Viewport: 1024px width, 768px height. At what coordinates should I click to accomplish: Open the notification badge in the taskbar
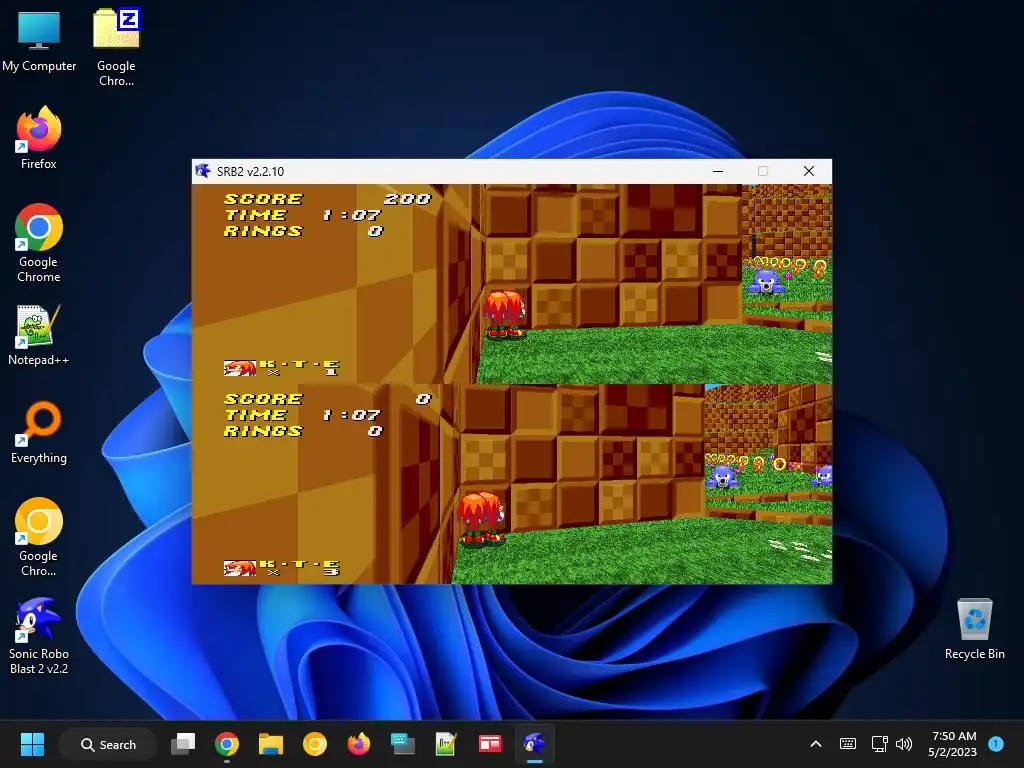click(x=996, y=744)
